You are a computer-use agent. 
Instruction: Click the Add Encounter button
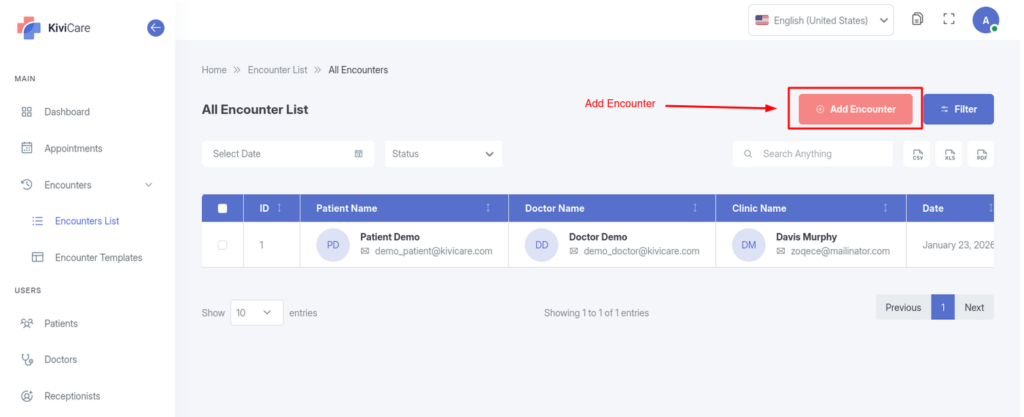click(855, 109)
